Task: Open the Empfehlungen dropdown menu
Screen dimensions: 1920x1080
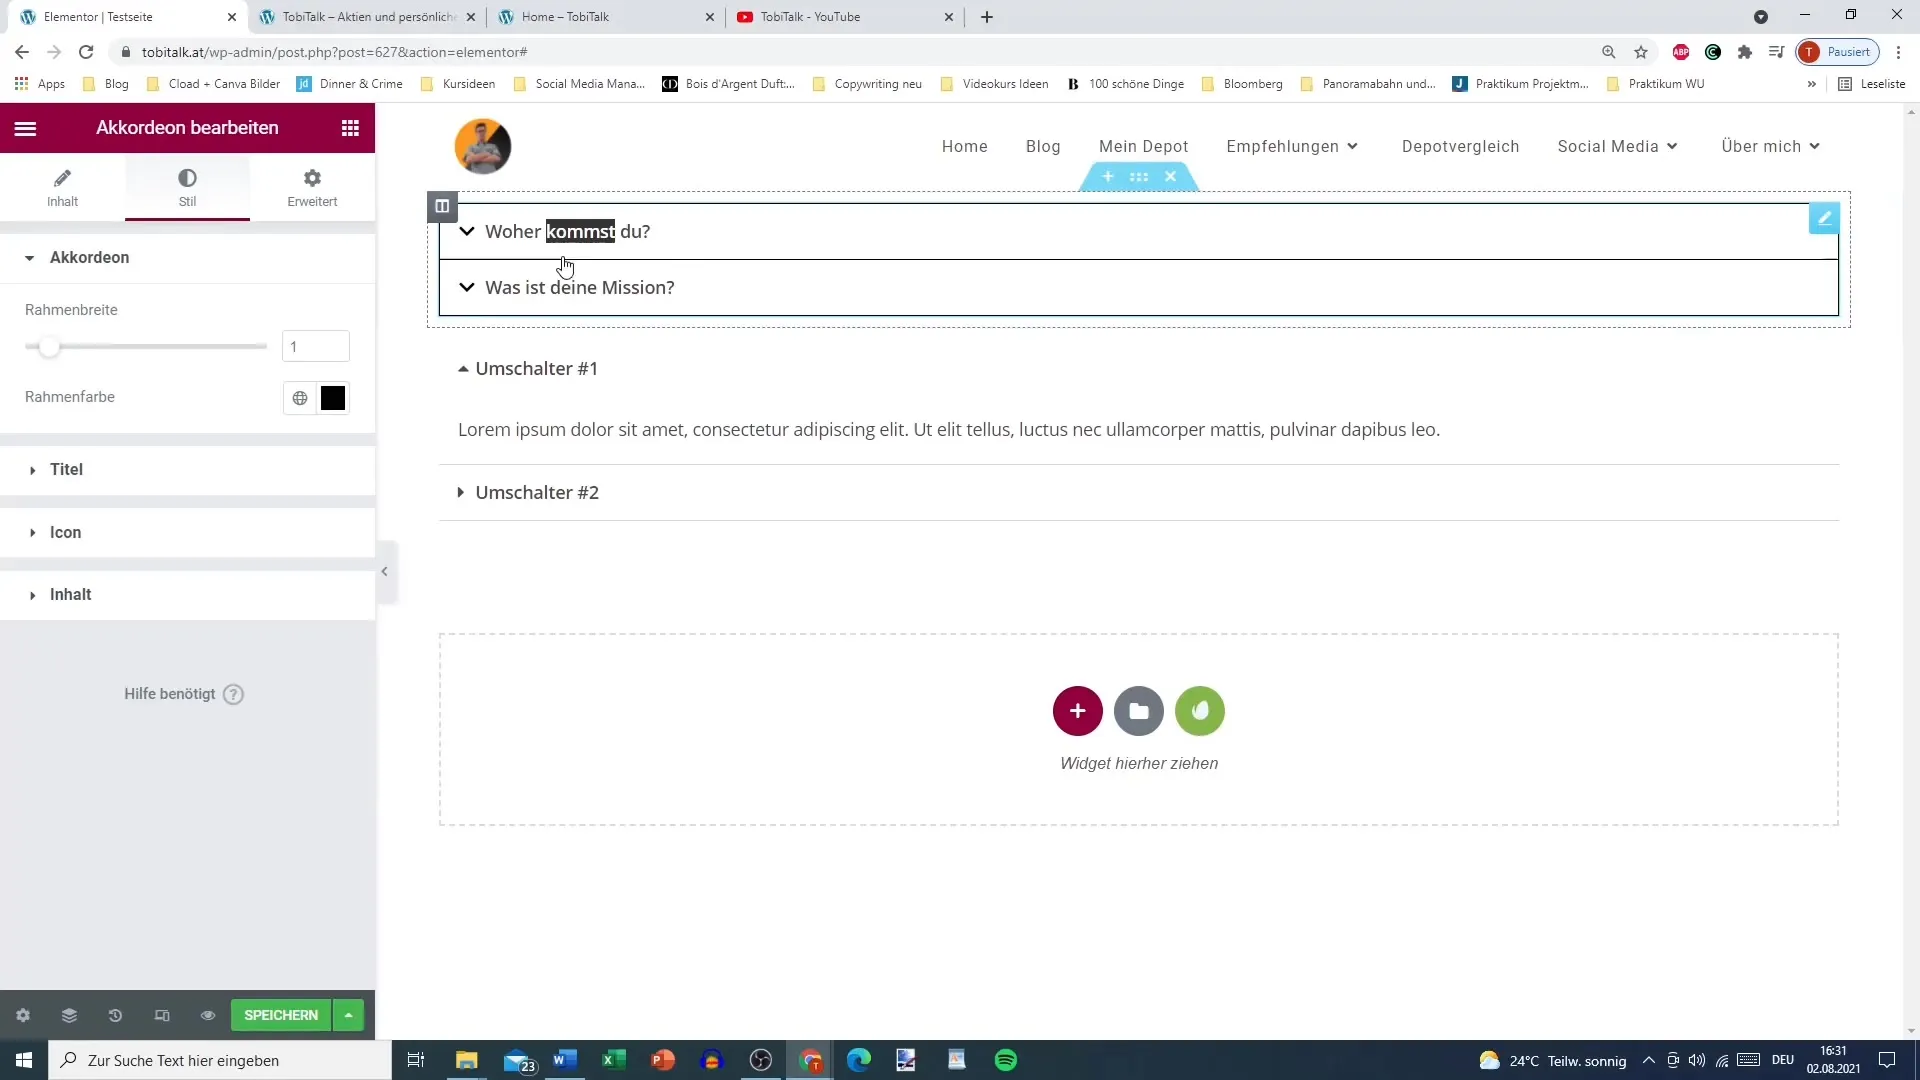Action: (1292, 147)
